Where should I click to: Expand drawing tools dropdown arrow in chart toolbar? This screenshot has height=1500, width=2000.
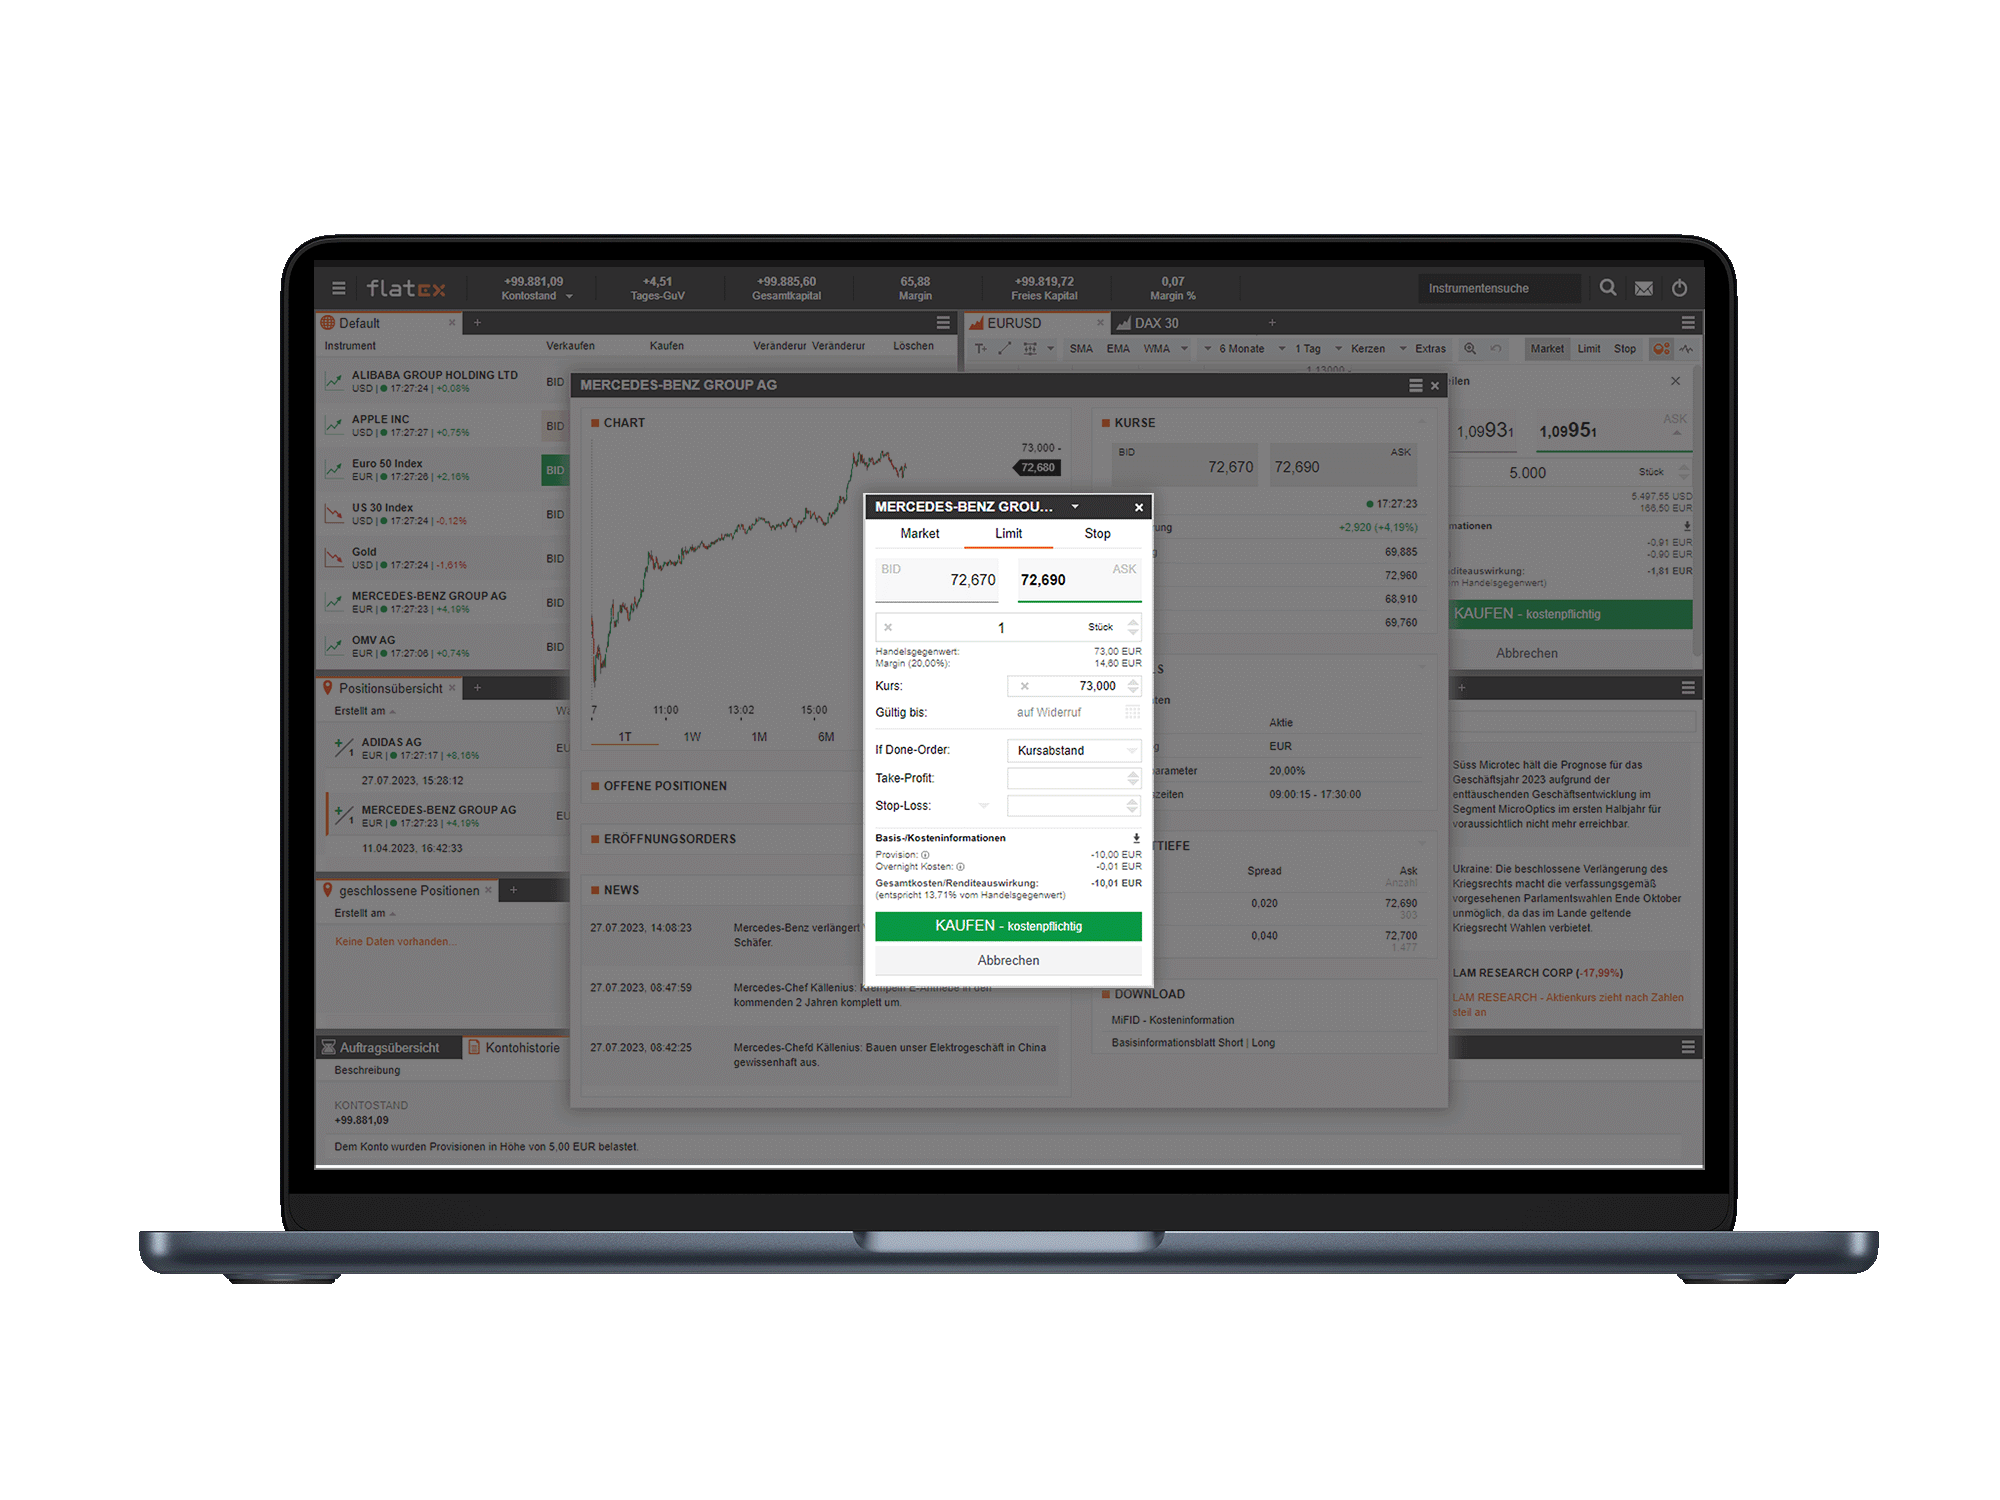tap(1051, 349)
